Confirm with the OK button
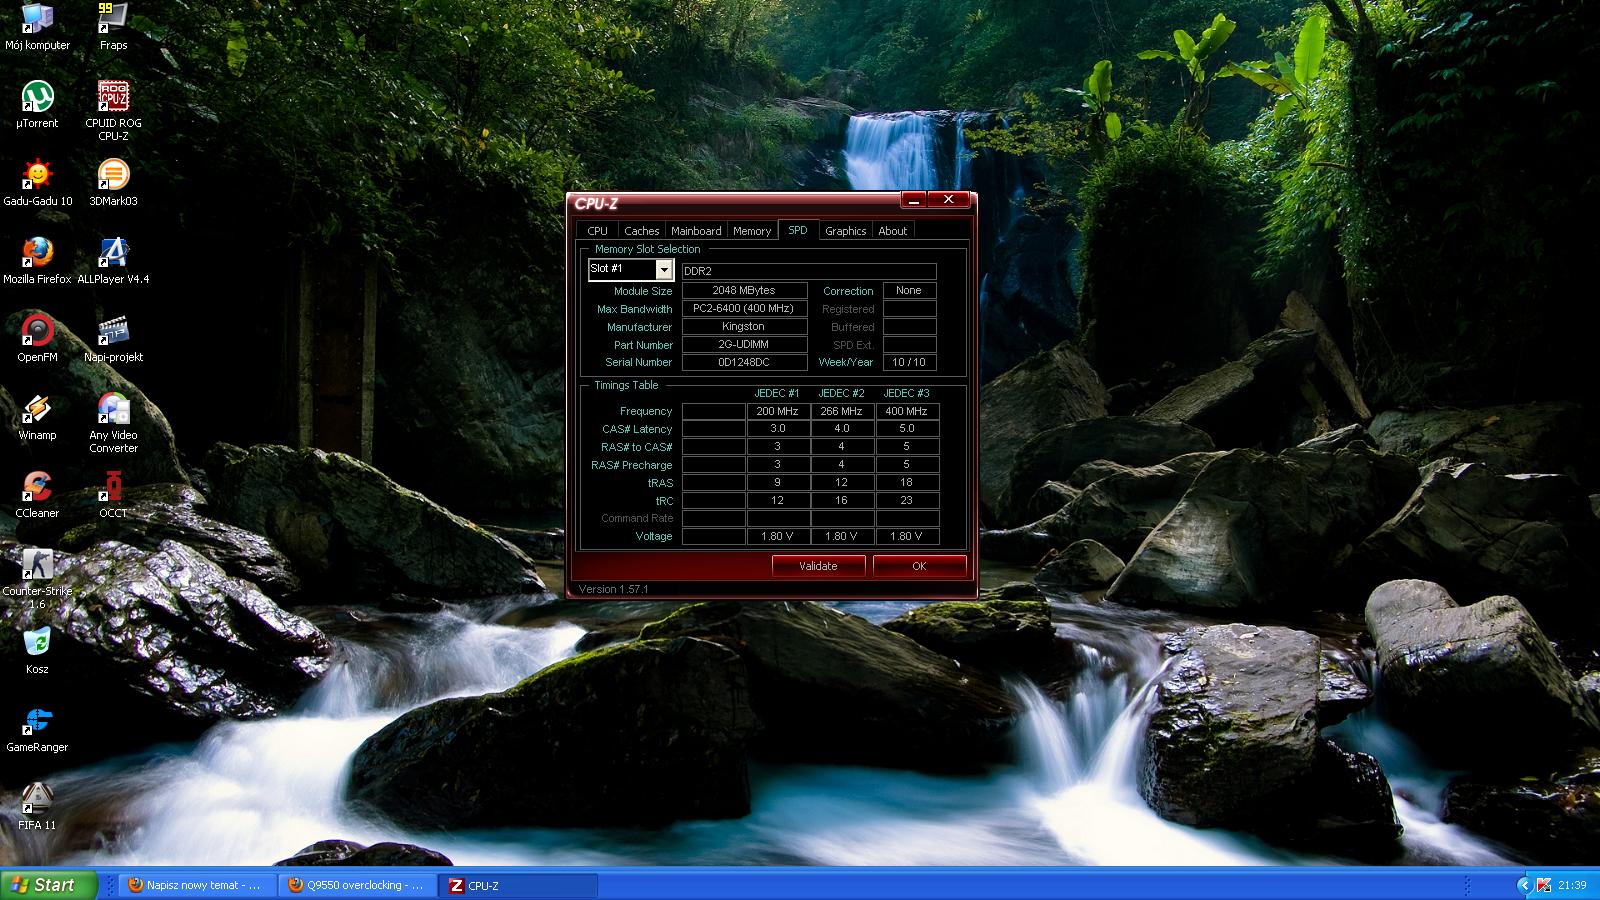Screen dimensions: 1600x900 coord(919,566)
